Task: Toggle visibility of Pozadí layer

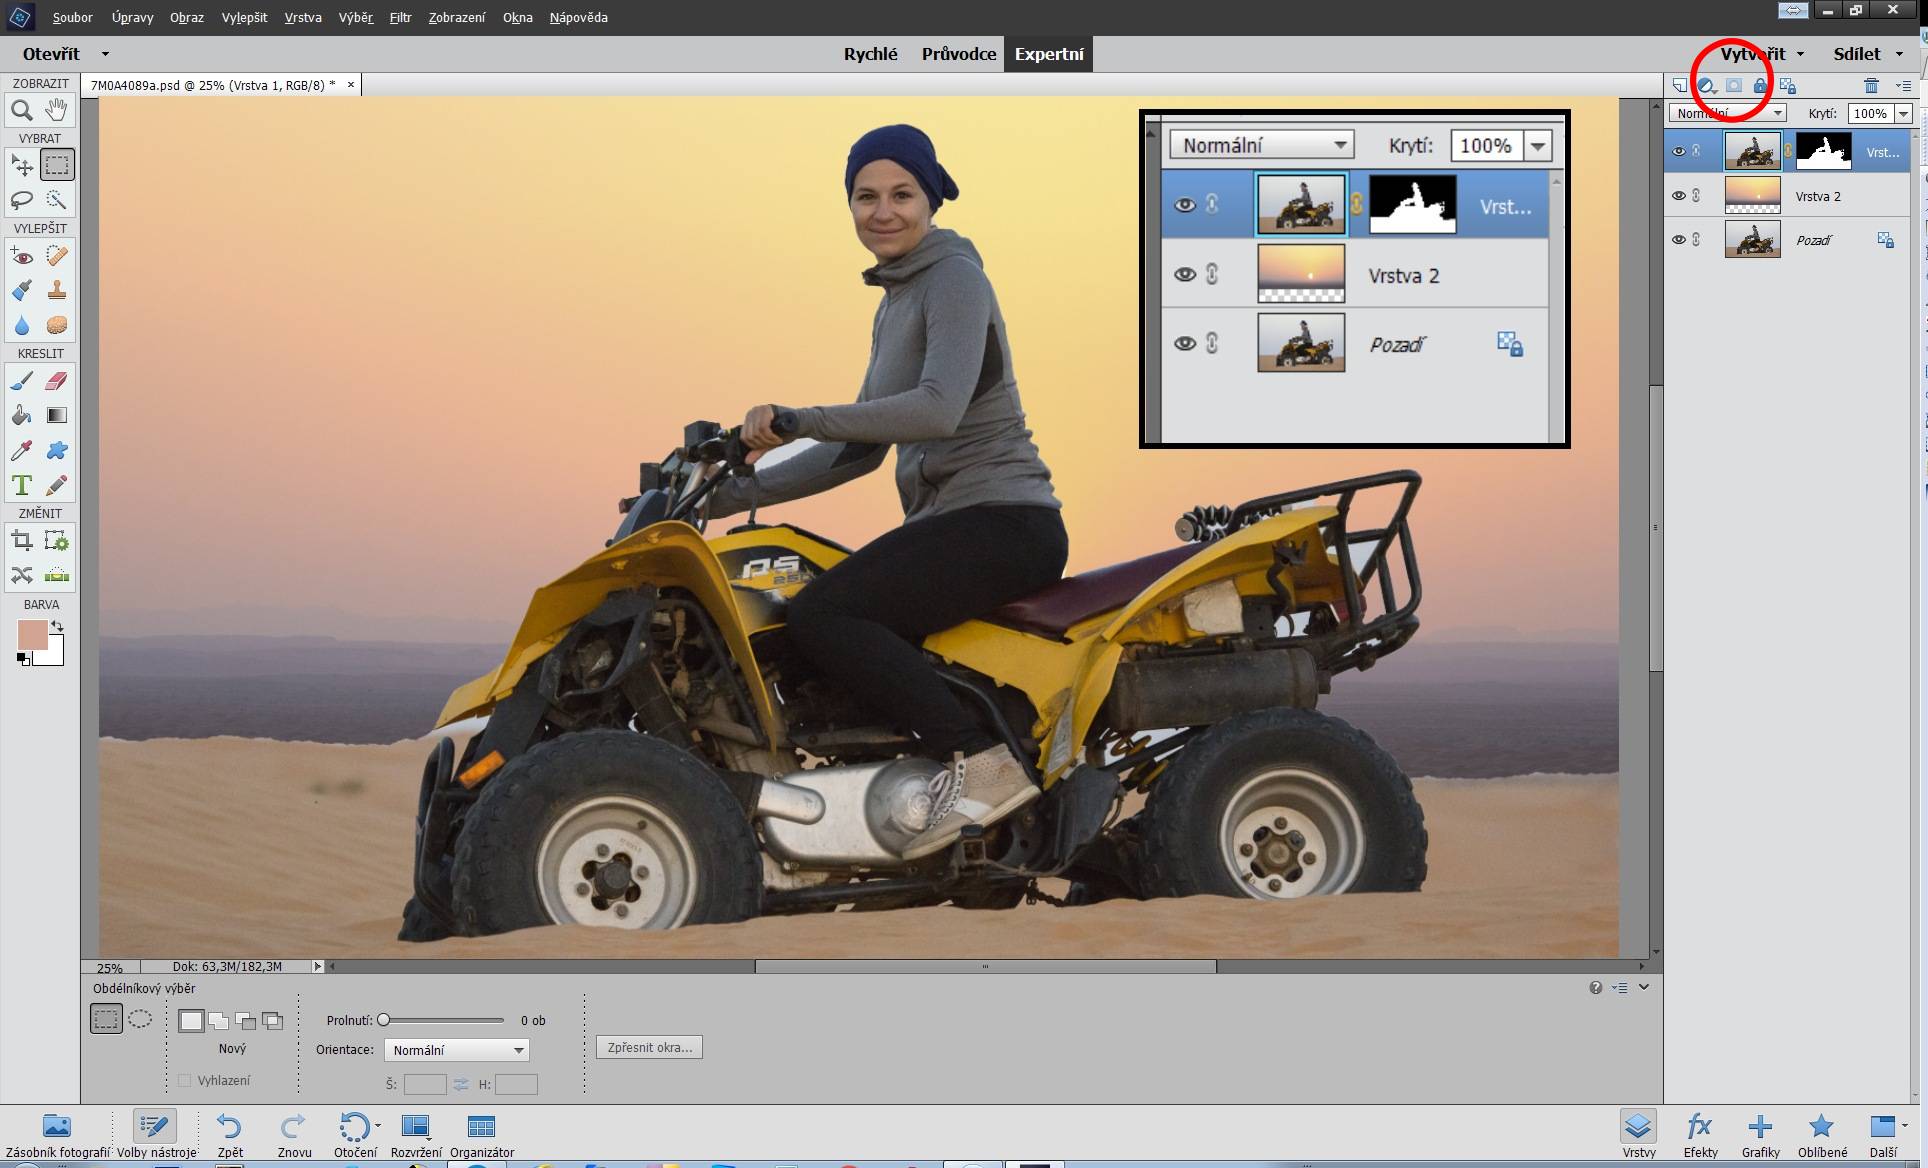Action: tap(1679, 240)
